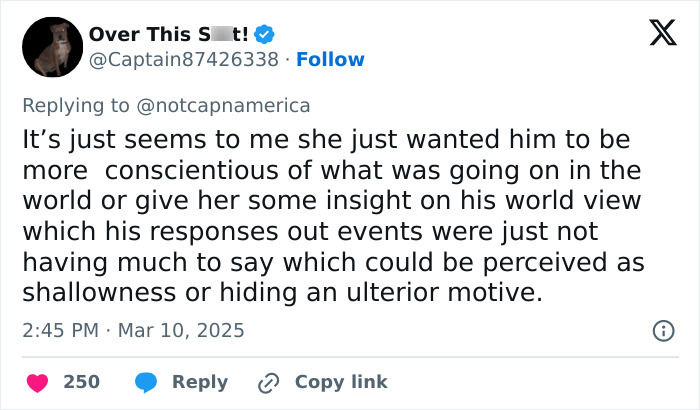Click the blue verified badge
Image resolution: width=700 pixels, height=410 pixels.
coord(265,34)
